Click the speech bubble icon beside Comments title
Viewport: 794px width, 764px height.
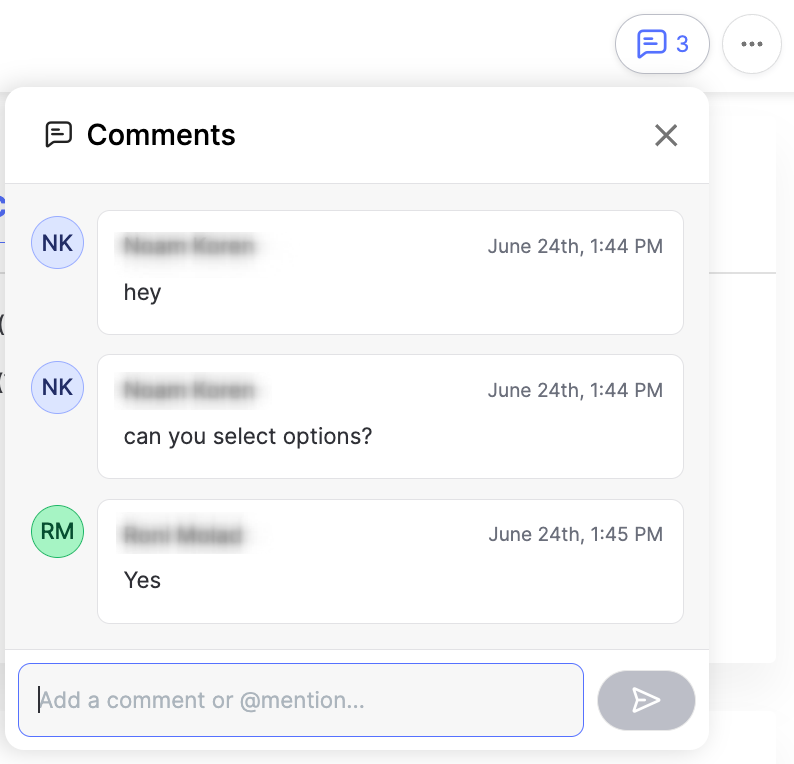click(59, 135)
